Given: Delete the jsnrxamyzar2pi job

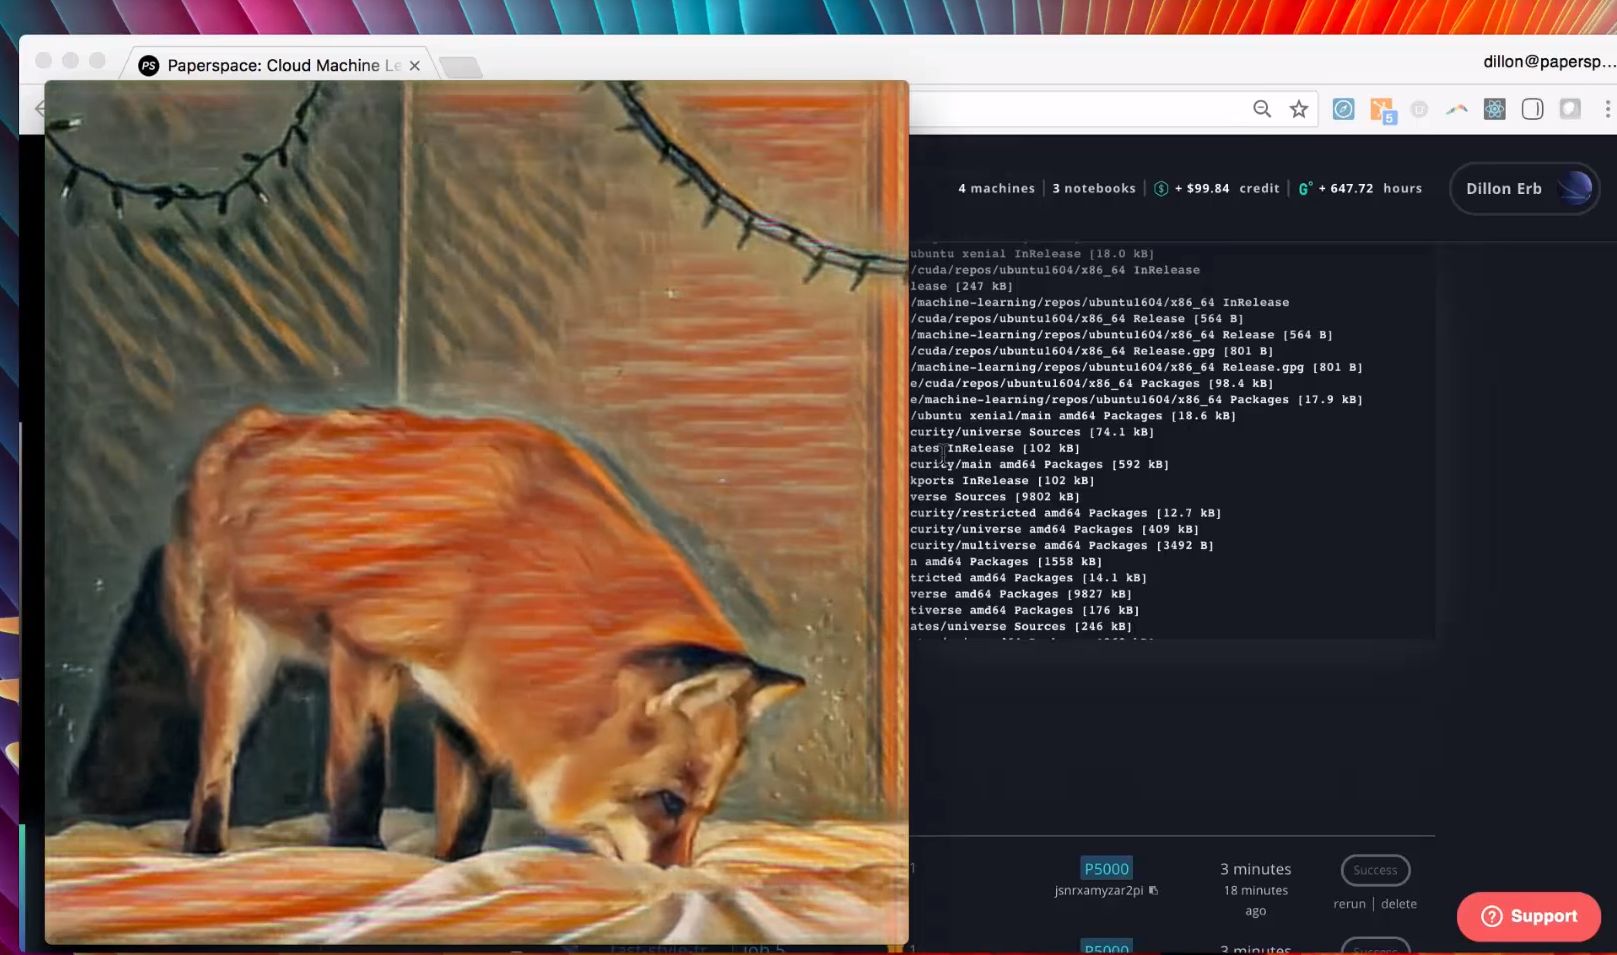Looking at the screenshot, I should click(1399, 903).
